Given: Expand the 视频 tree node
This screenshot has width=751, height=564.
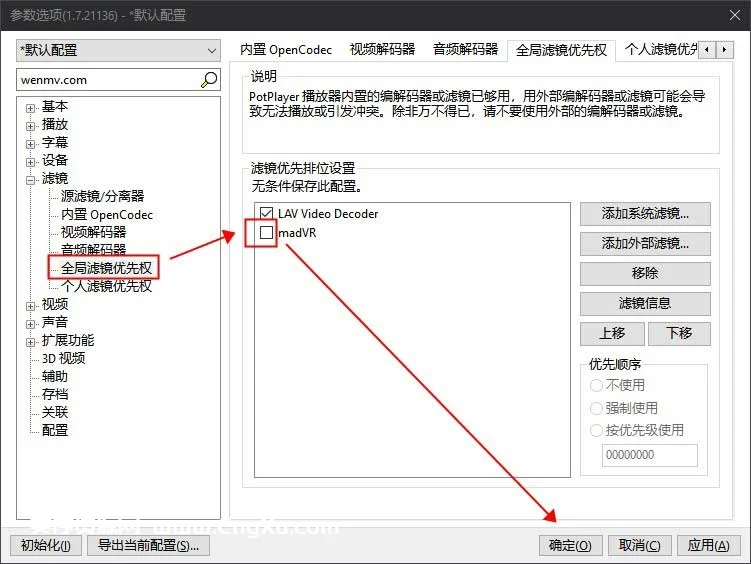Looking at the screenshot, I should [x=30, y=306].
